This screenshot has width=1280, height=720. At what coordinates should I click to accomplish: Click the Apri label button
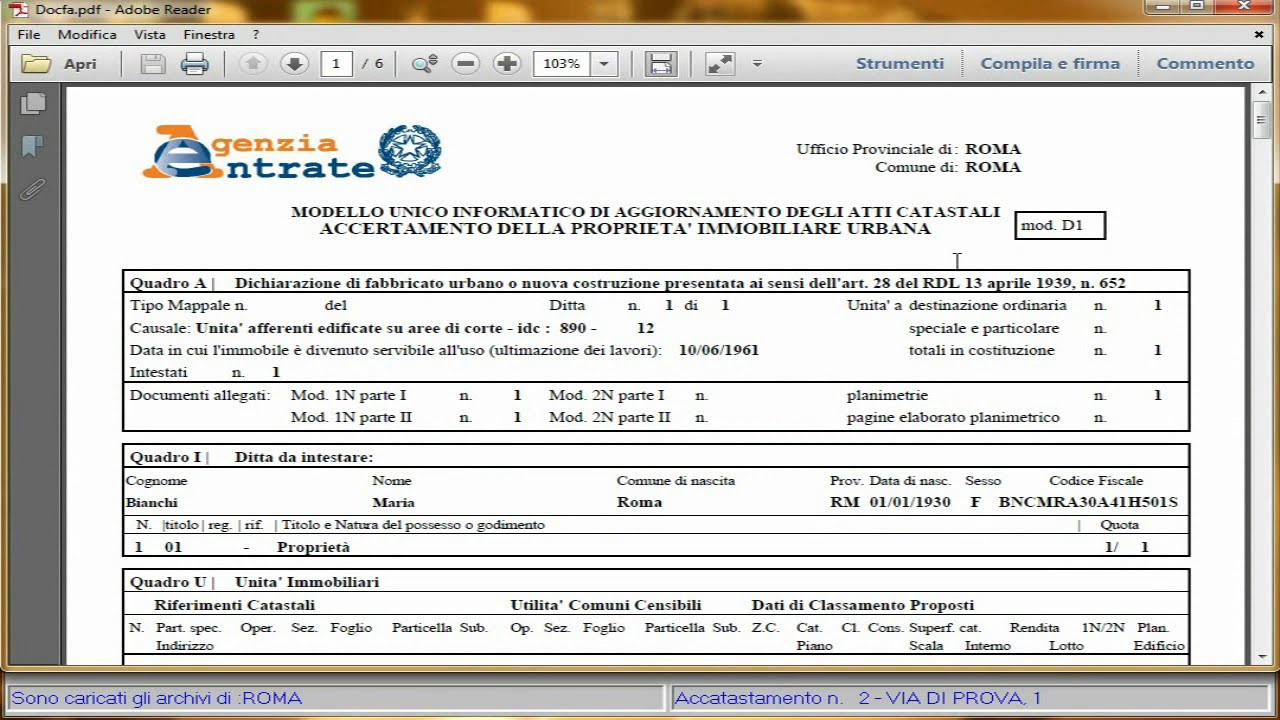point(80,64)
